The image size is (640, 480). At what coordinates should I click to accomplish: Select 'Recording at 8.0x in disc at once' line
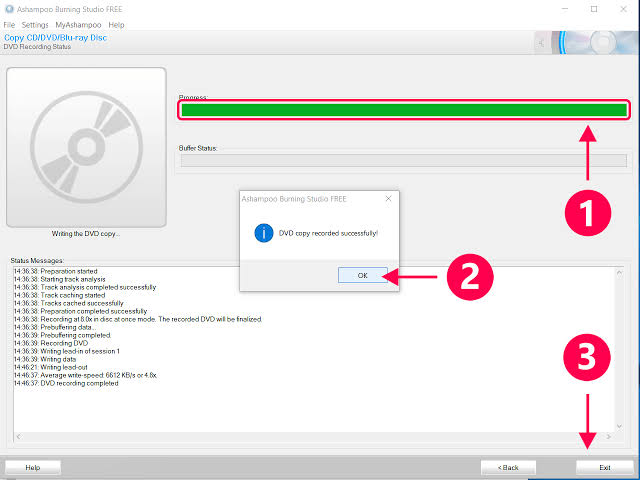[x=138, y=319]
